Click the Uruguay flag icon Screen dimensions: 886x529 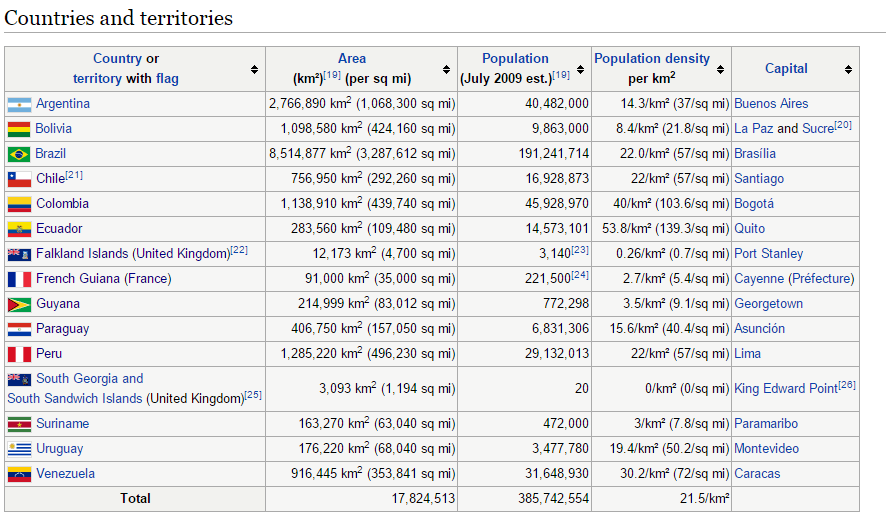pos(19,449)
